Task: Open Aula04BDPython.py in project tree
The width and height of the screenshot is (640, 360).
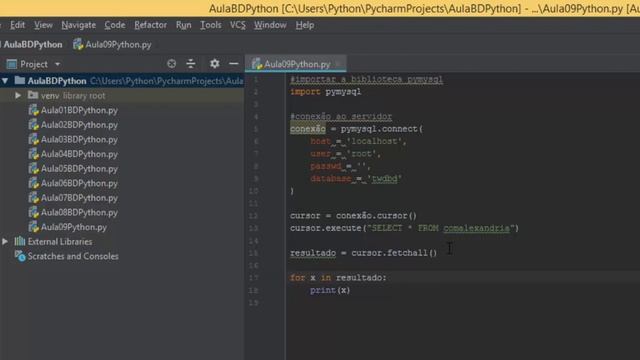Action: 79,154
